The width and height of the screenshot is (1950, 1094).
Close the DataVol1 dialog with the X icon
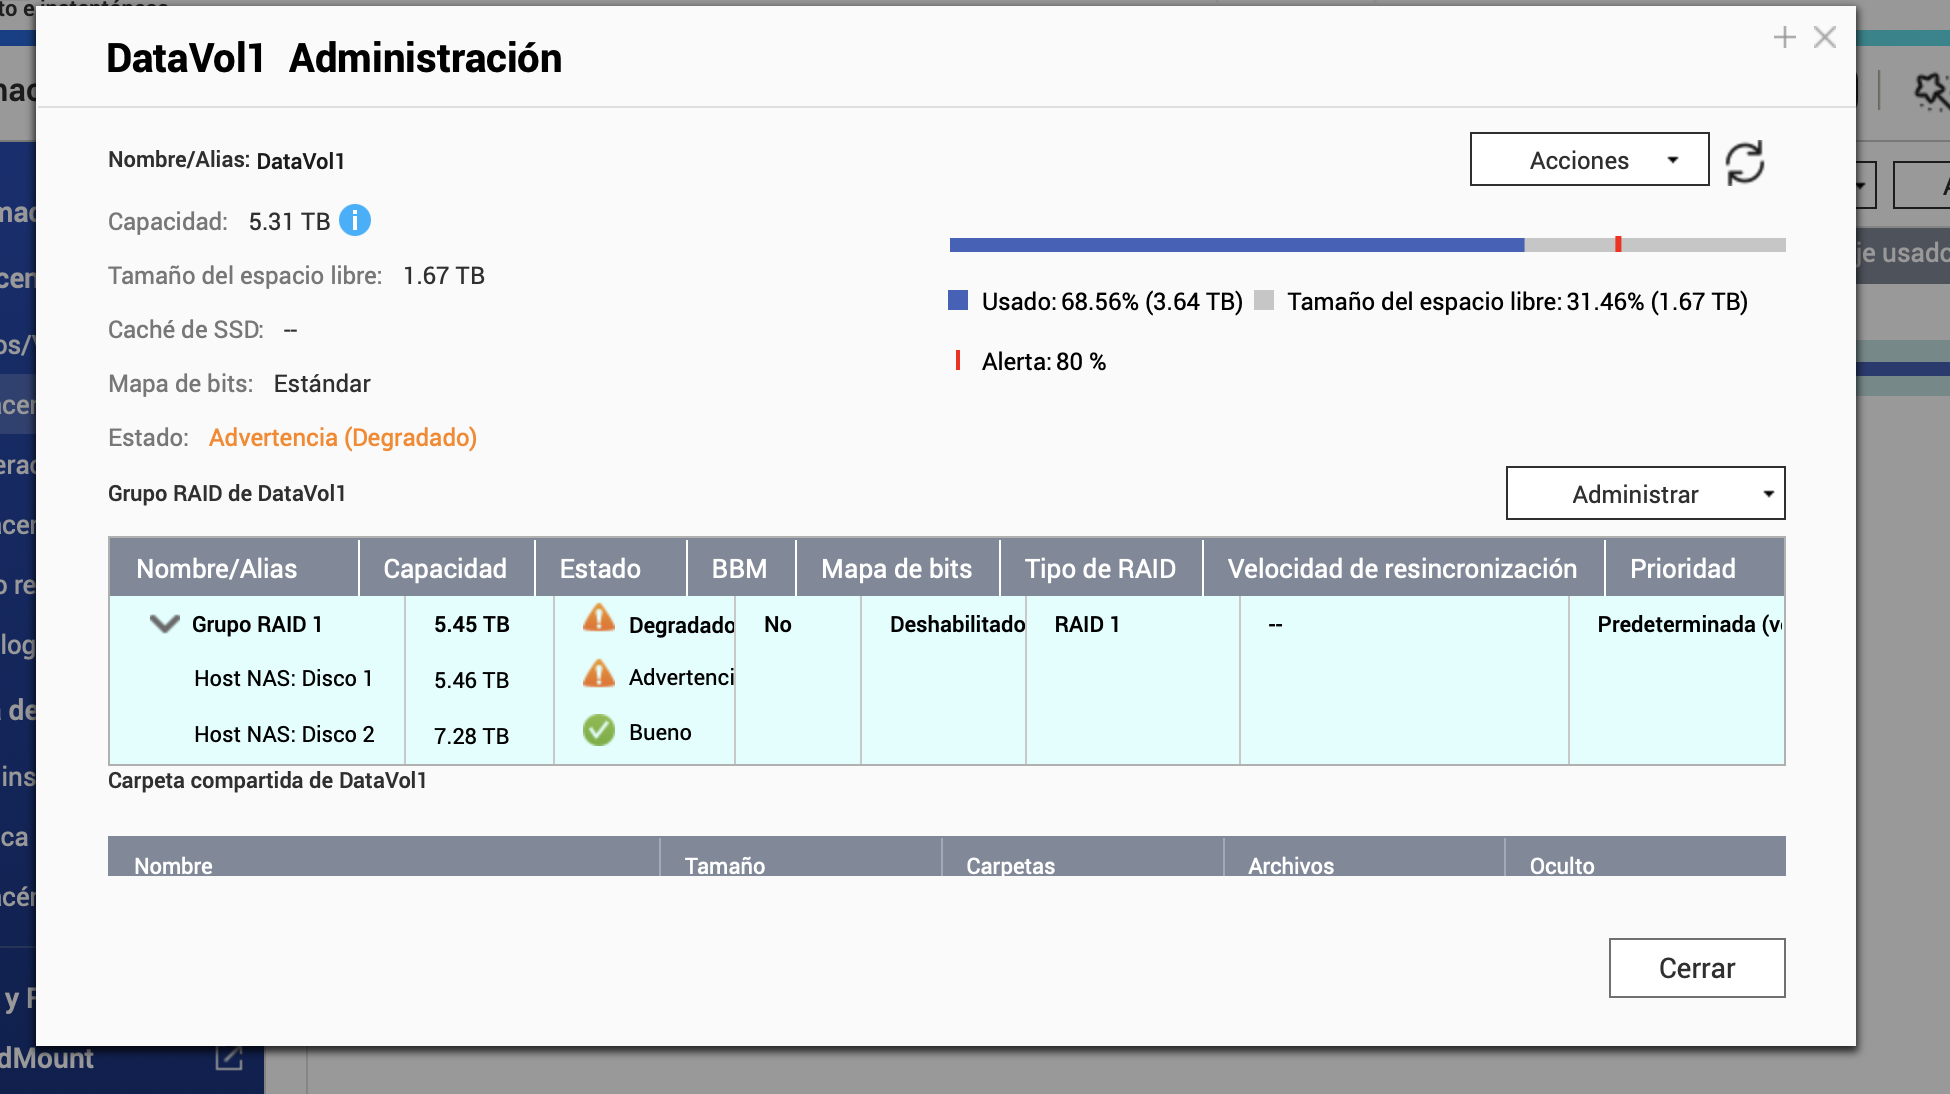point(1825,38)
